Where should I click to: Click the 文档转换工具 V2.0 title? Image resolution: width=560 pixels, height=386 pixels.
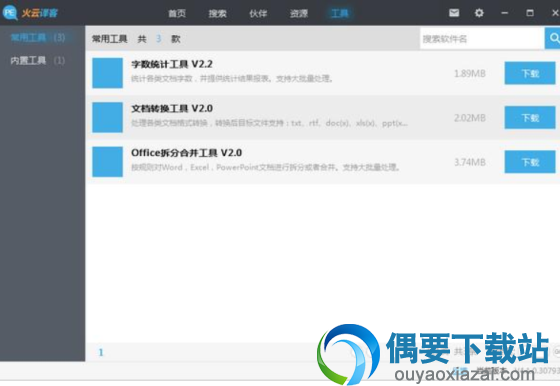[172, 109]
